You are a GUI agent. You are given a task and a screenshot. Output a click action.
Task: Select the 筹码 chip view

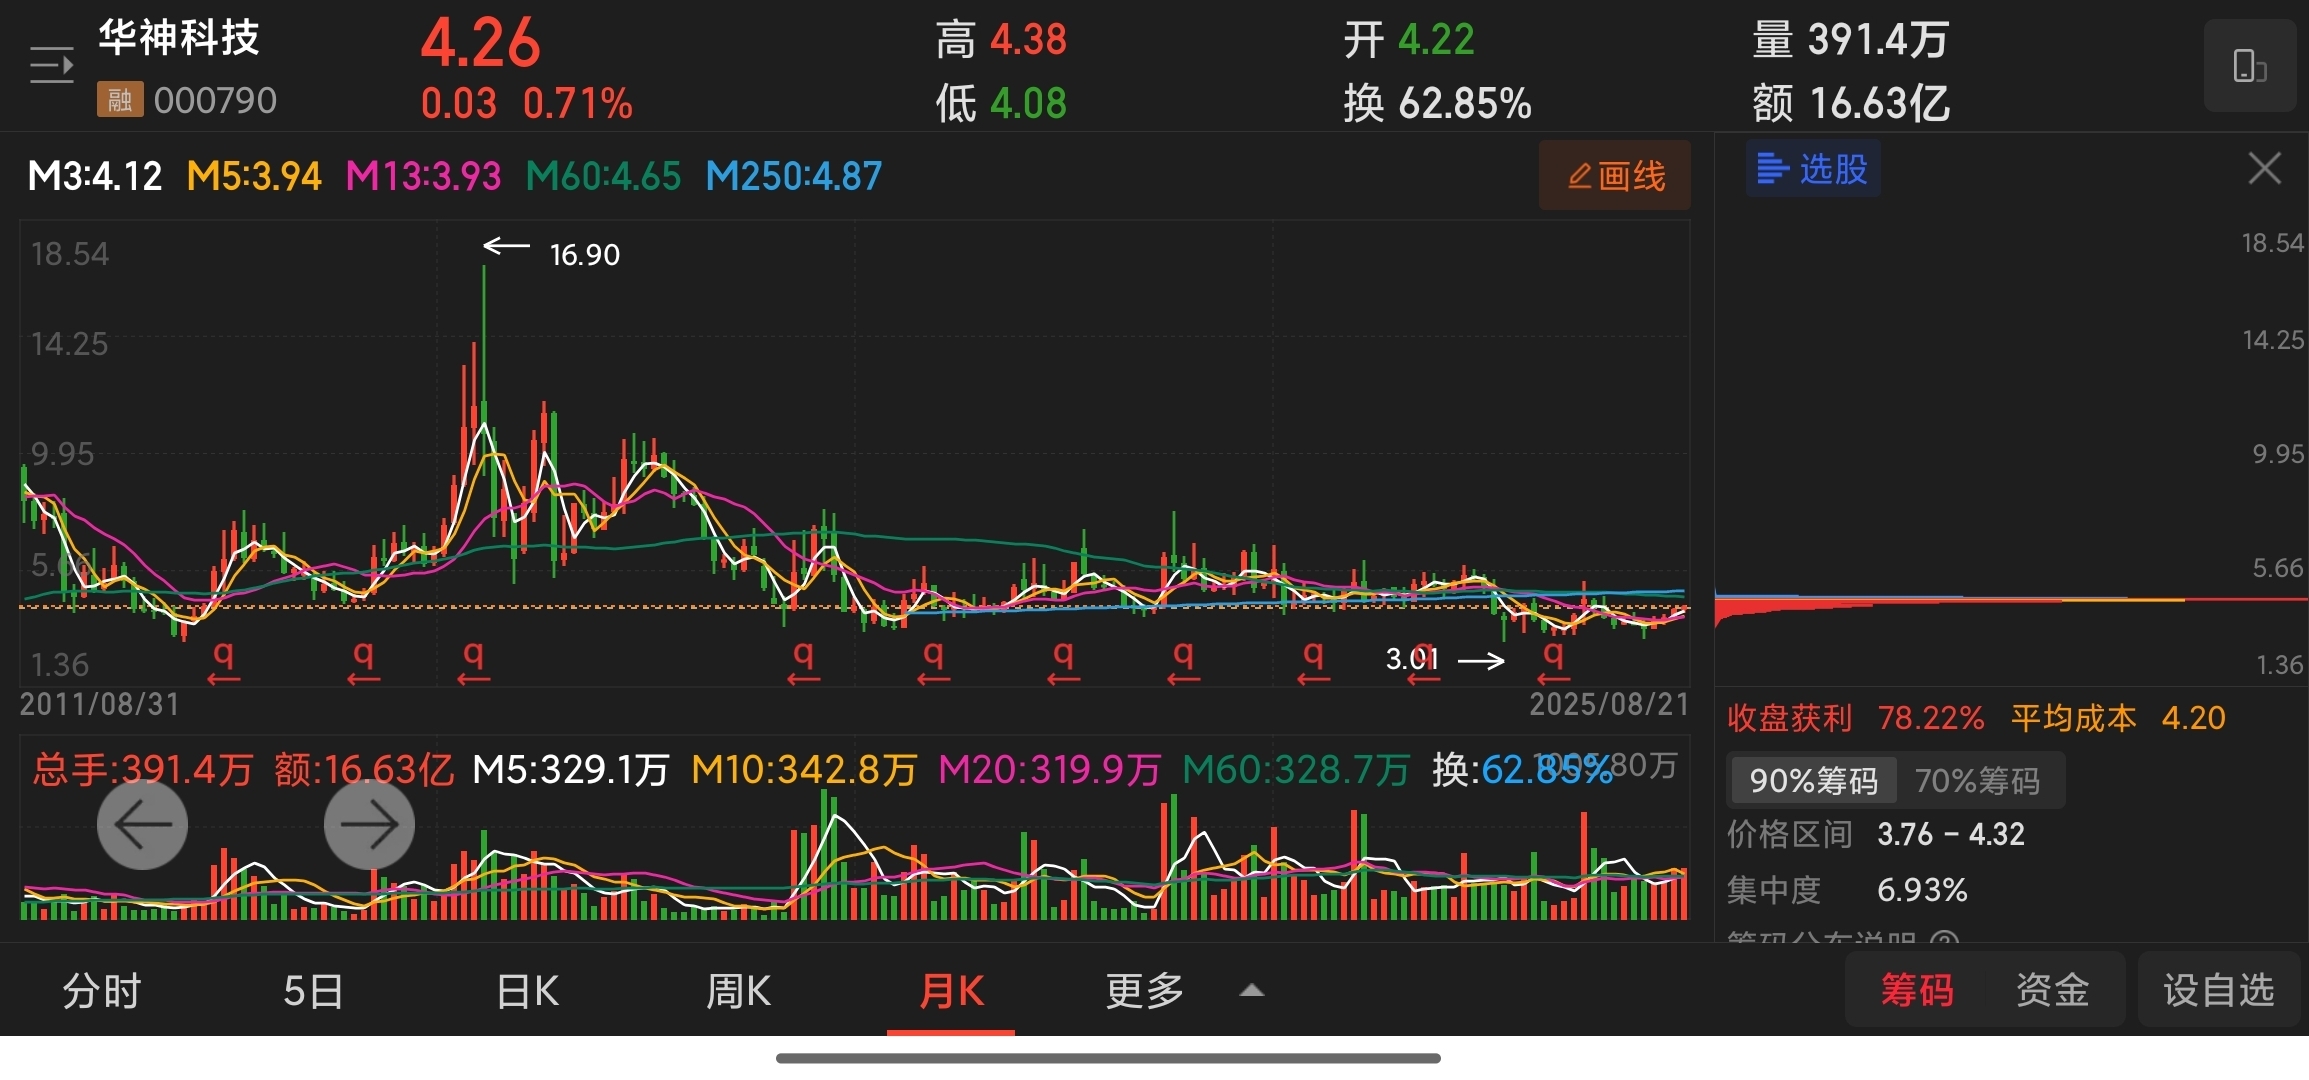click(1917, 990)
